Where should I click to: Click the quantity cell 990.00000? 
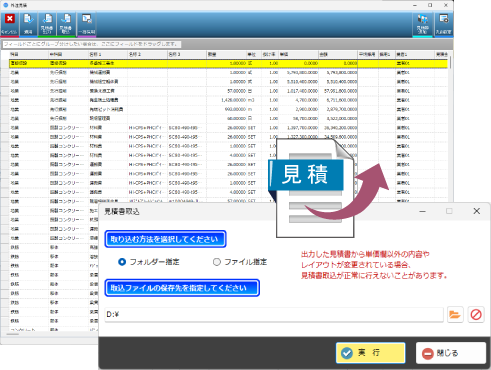[226, 109]
